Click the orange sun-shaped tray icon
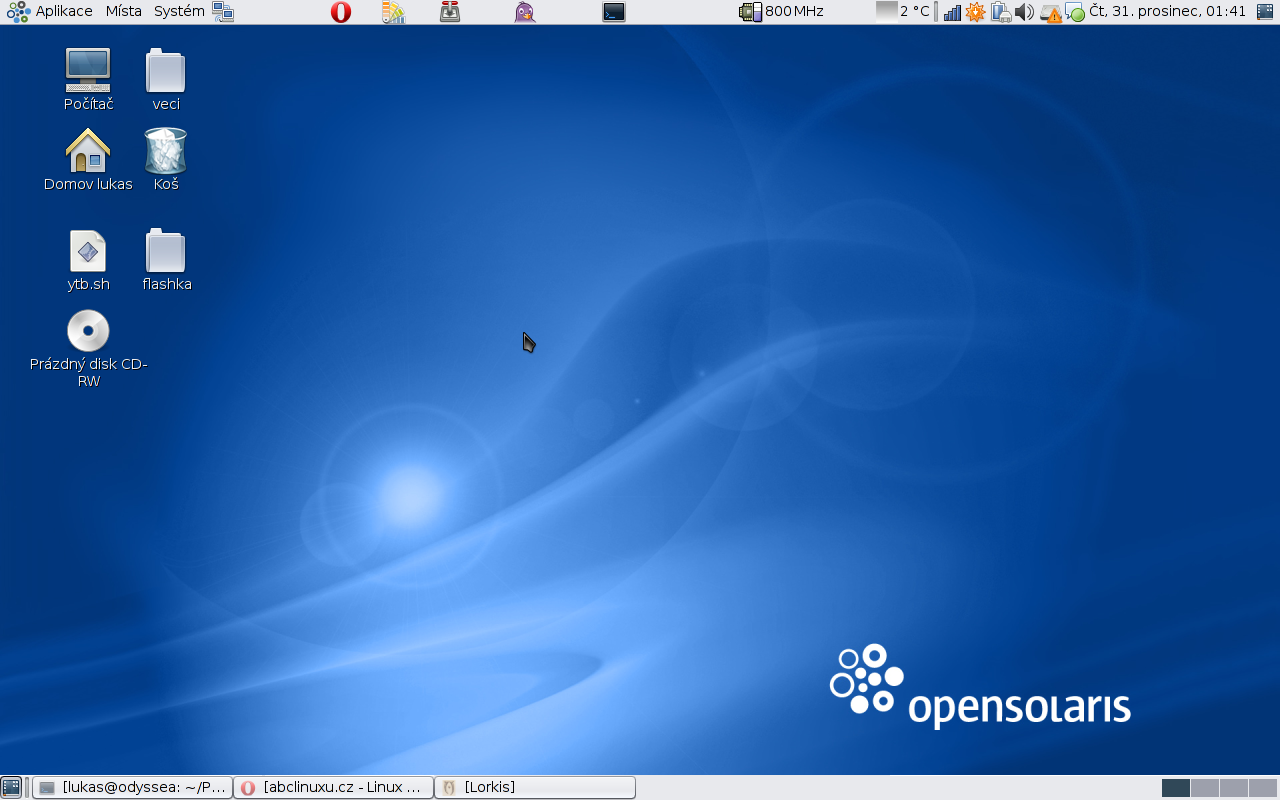1280x800 pixels. click(975, 12)
